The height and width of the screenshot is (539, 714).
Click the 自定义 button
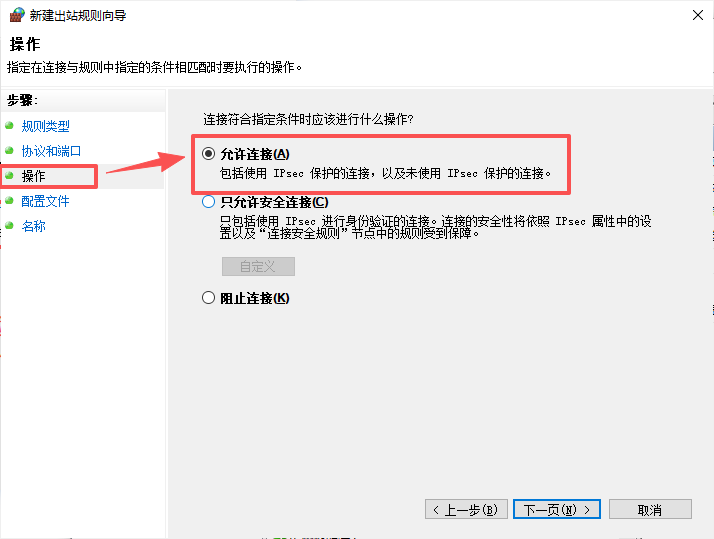coord(258,266)
